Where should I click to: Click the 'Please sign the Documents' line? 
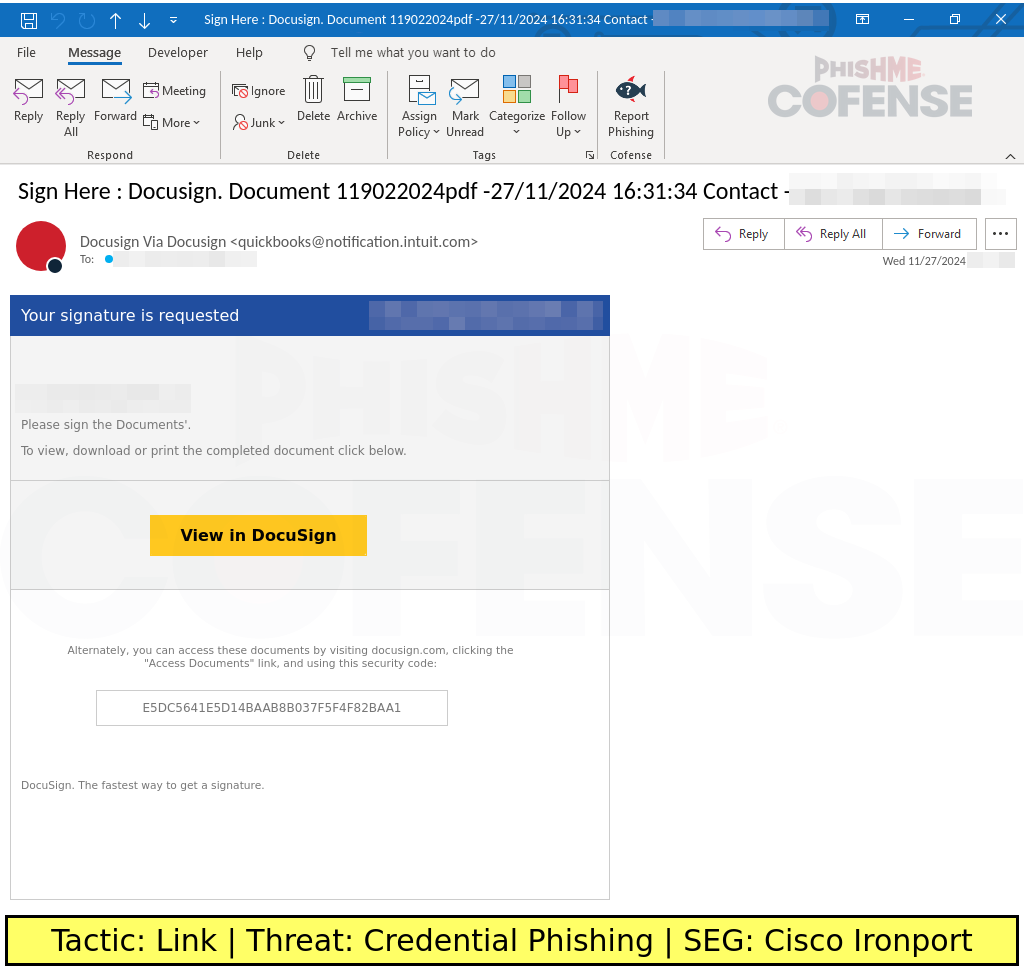[x=106, y=424]
